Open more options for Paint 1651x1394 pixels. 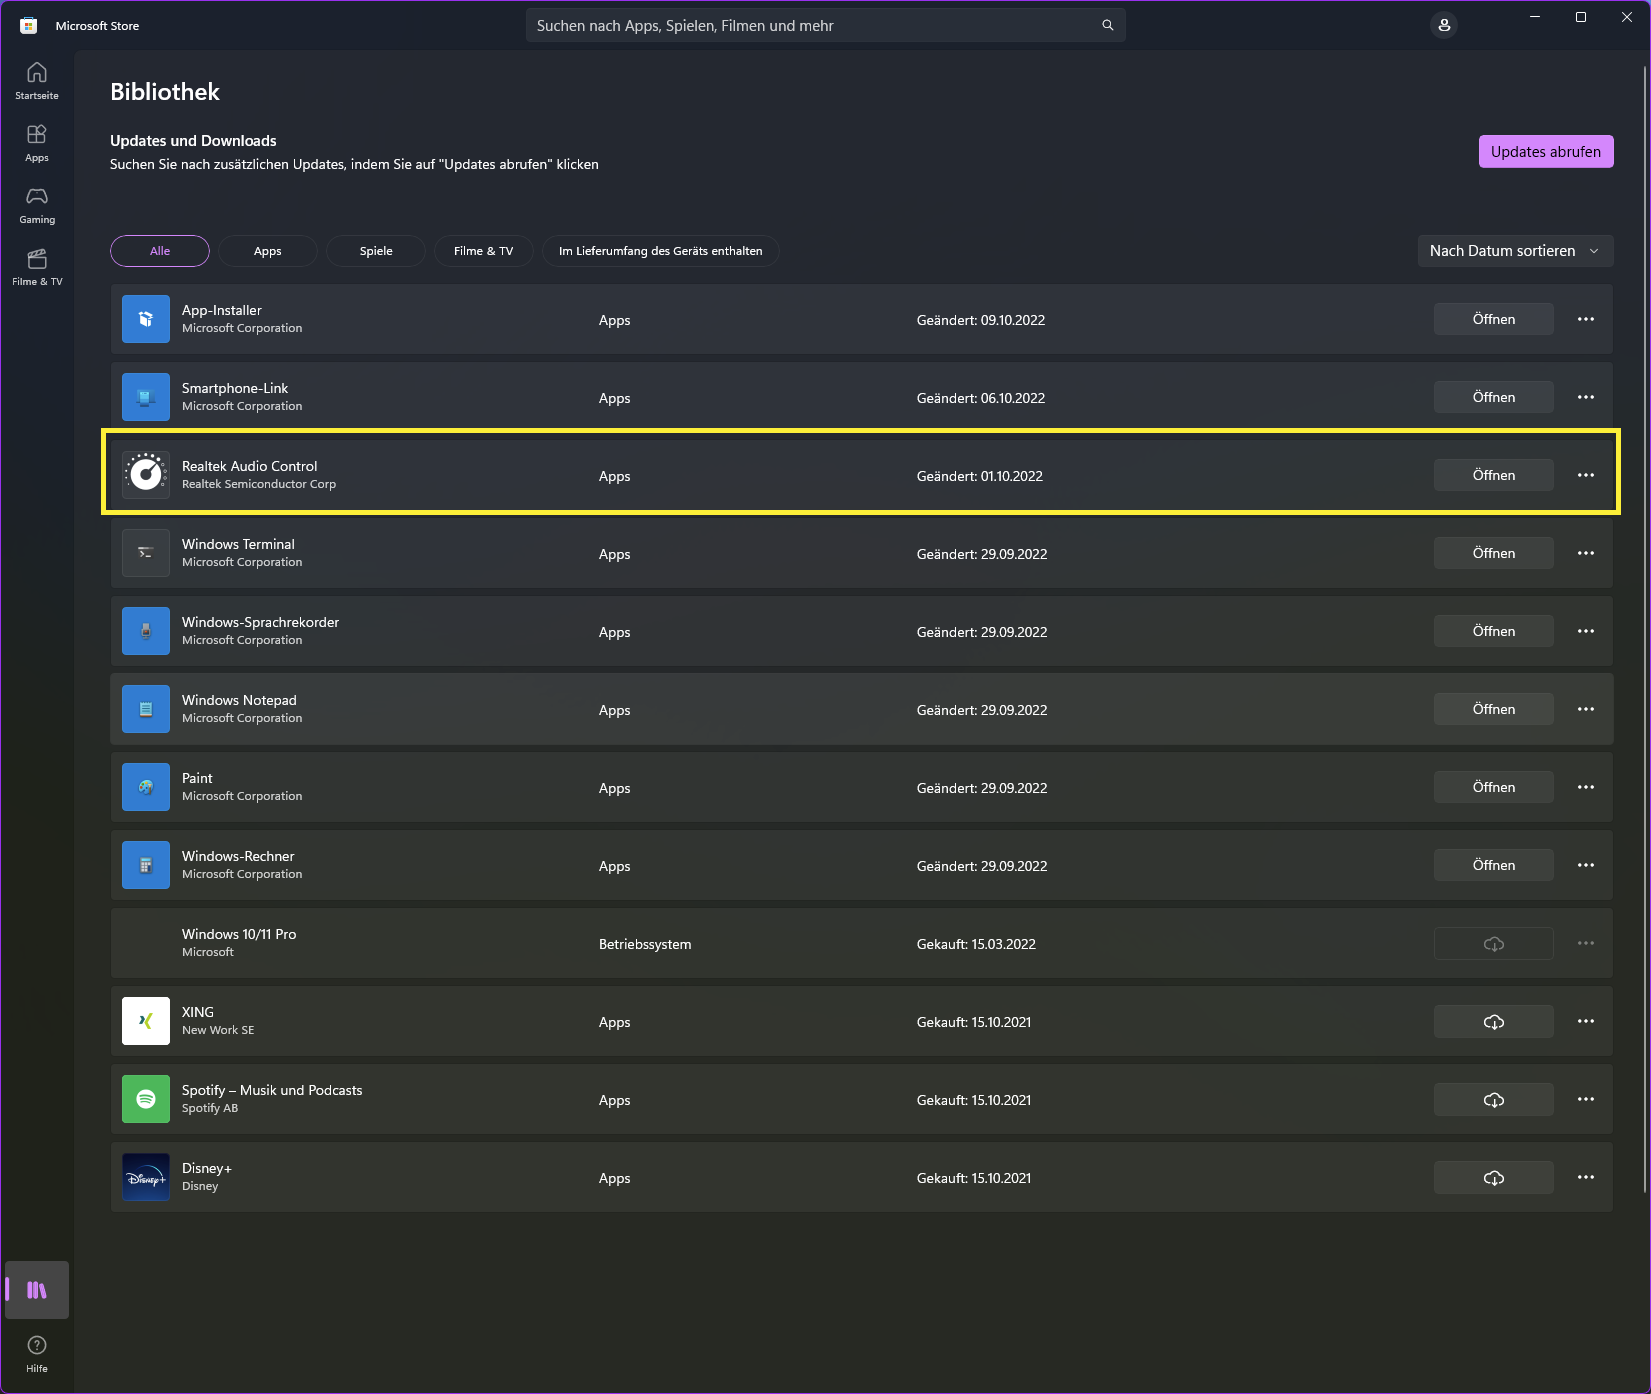[x=1586, y=787]
